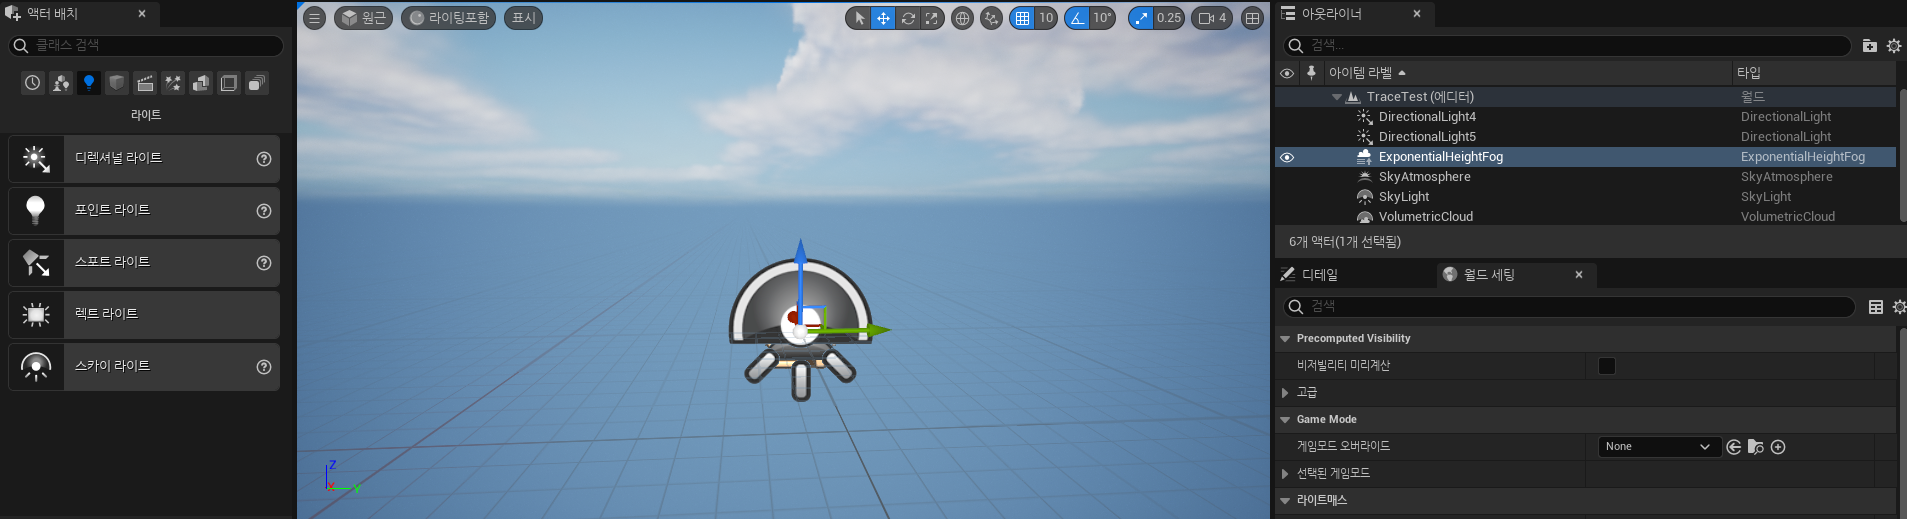Browse to game mode asset in content browser

pyautogui.click(x=1756, y=447)
